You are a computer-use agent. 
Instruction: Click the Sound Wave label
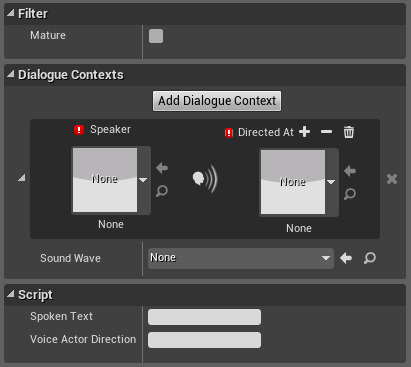click(x=70, y=258)
